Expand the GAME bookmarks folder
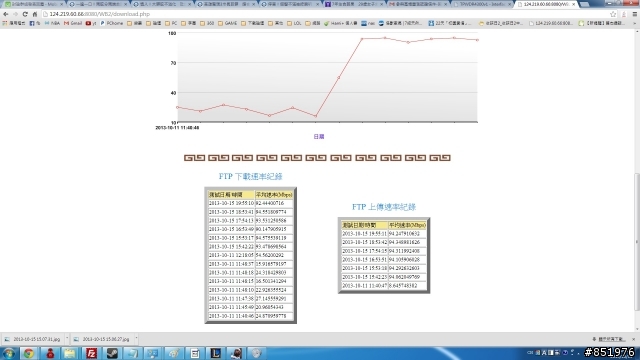 (x=228, y=23)
